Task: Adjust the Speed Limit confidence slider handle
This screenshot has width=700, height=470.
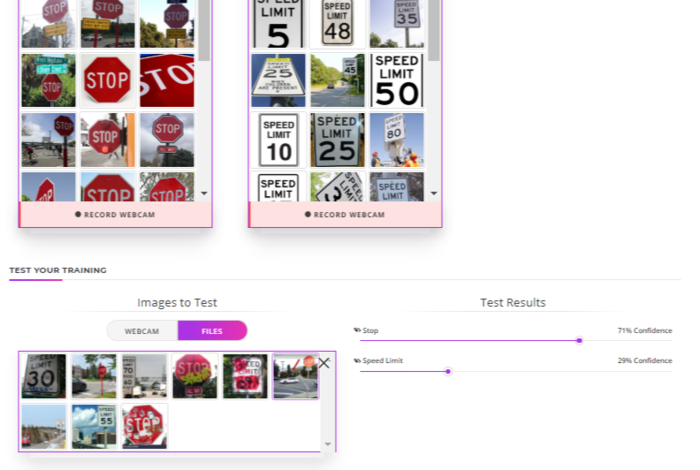Action: (x=448, y=371)
